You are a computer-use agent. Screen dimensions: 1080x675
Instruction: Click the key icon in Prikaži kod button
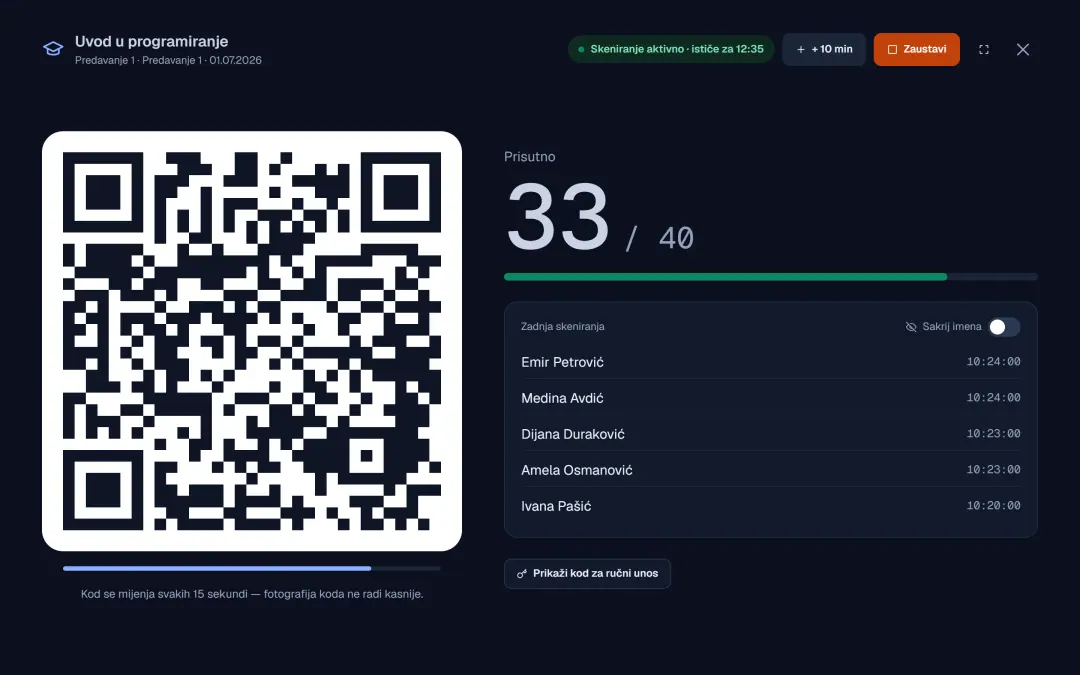coord(522,574)
